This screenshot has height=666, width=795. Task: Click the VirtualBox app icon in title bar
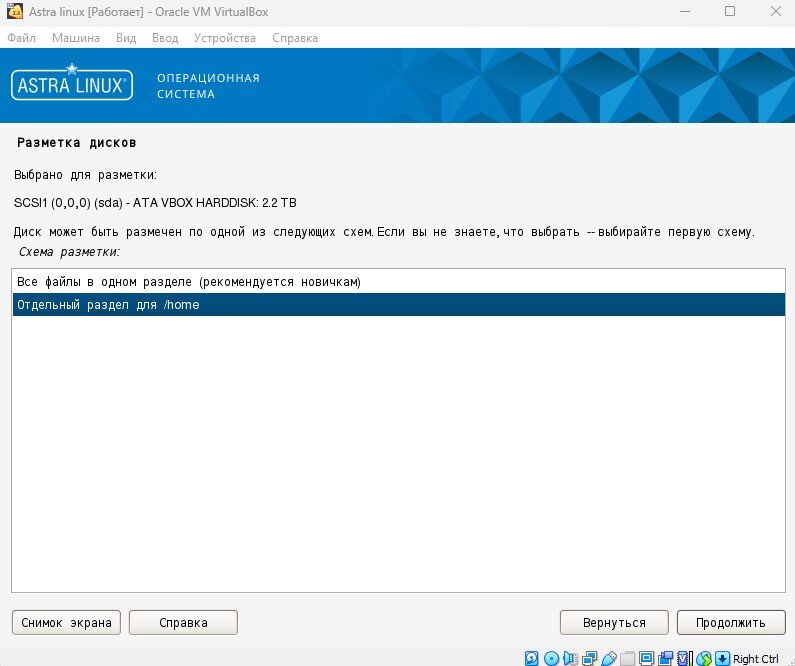pyautogui.click(x=15, y=11)
